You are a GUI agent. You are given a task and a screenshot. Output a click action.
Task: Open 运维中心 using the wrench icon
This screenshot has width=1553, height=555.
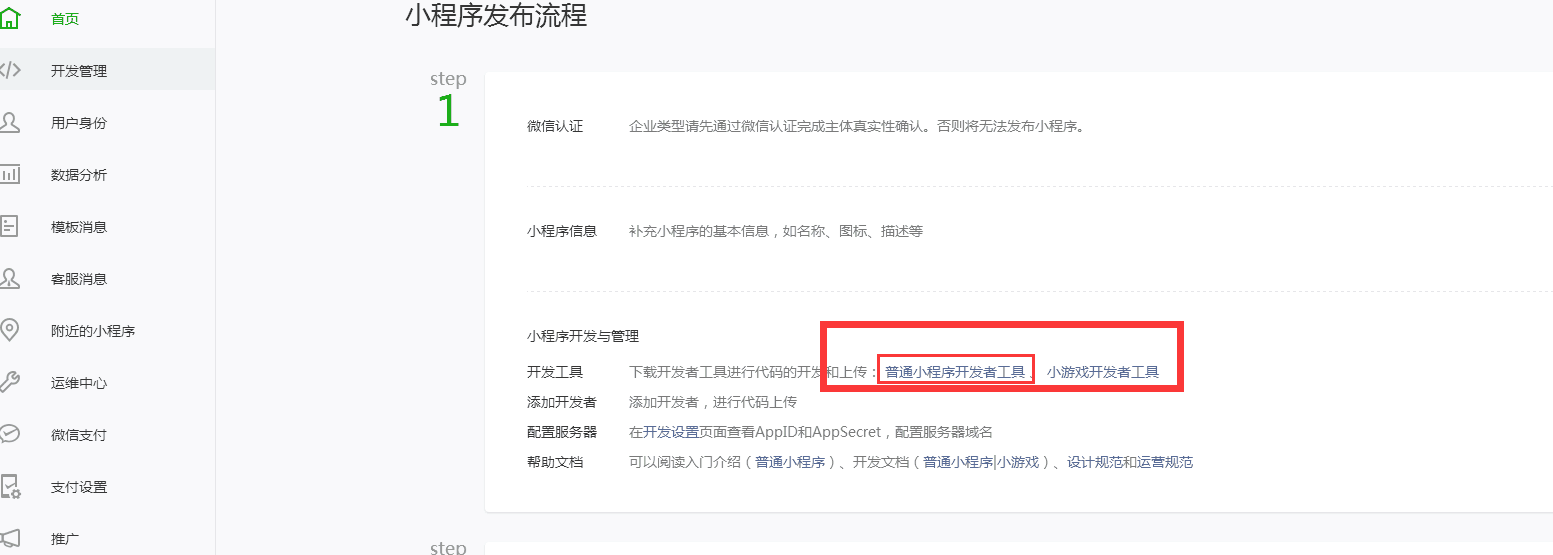9,383
